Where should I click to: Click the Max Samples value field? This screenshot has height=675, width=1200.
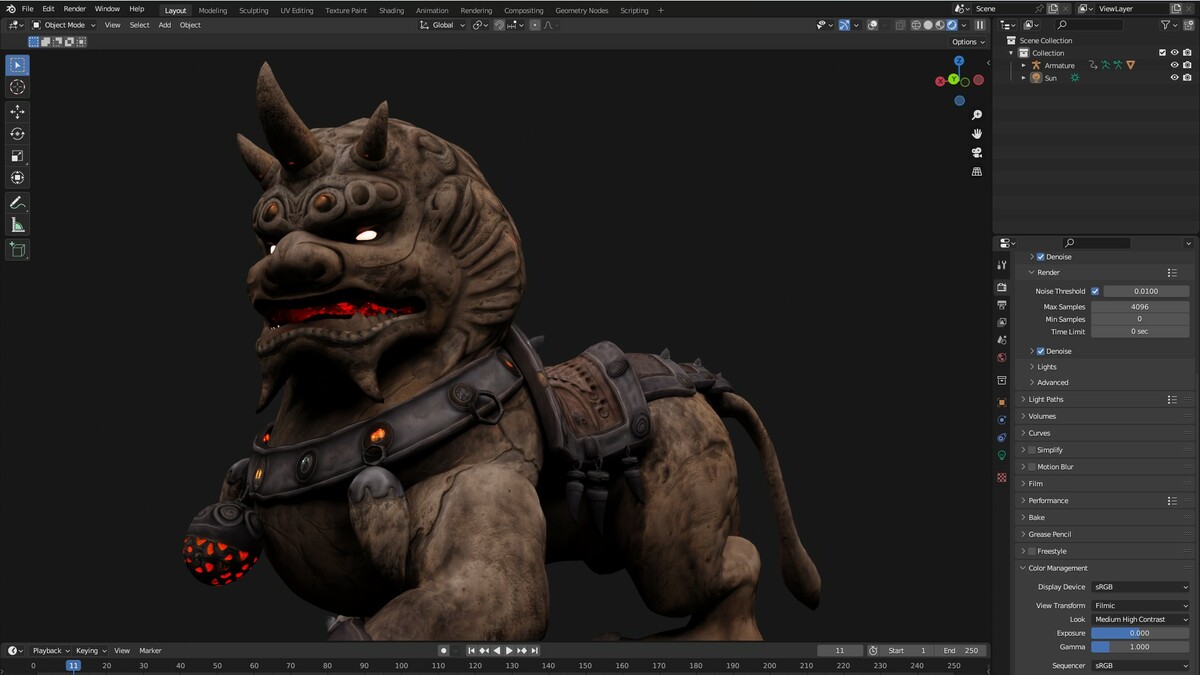pos(1140,307)
